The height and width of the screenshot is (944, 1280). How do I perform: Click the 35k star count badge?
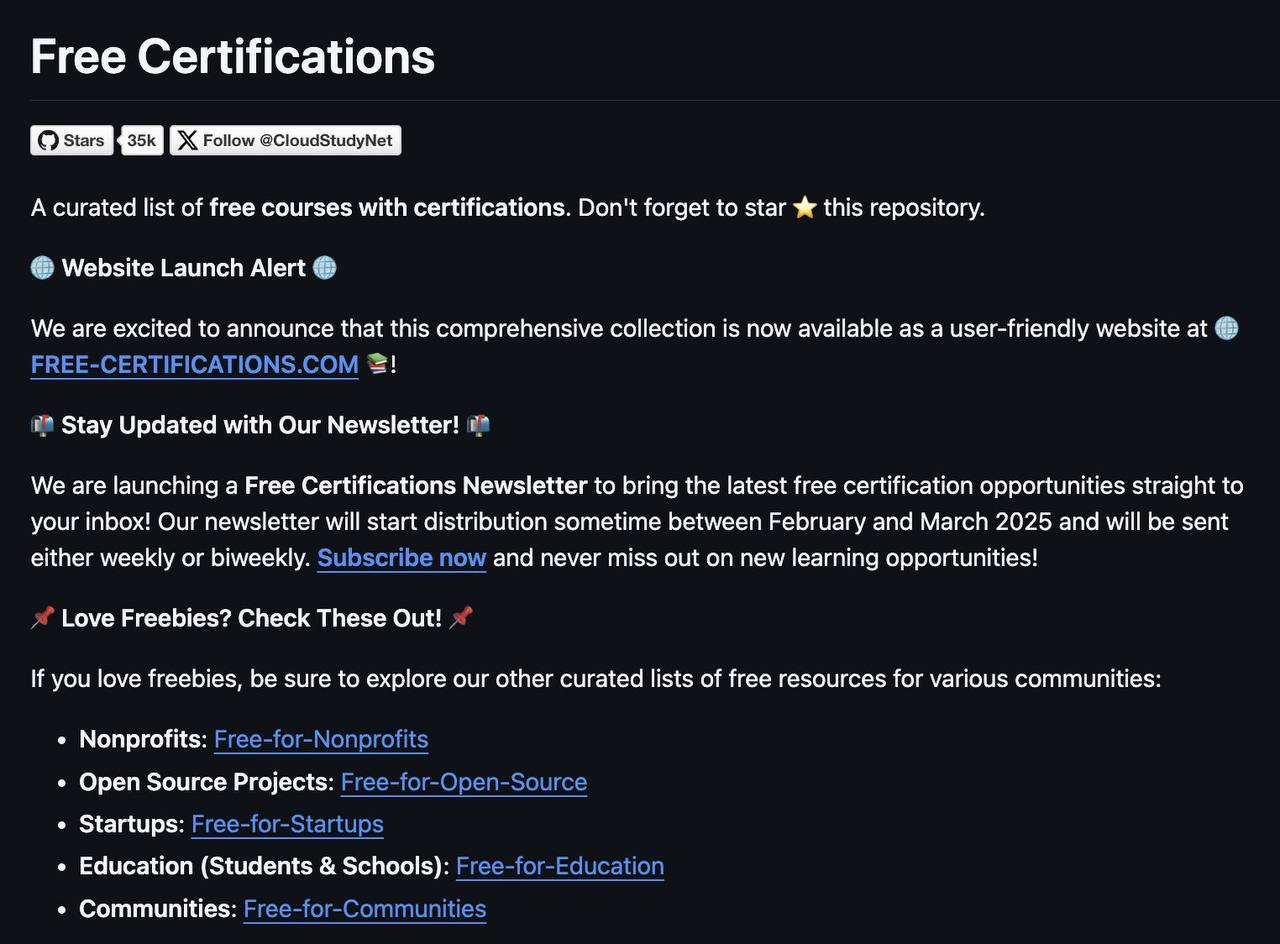coord(141,141)
